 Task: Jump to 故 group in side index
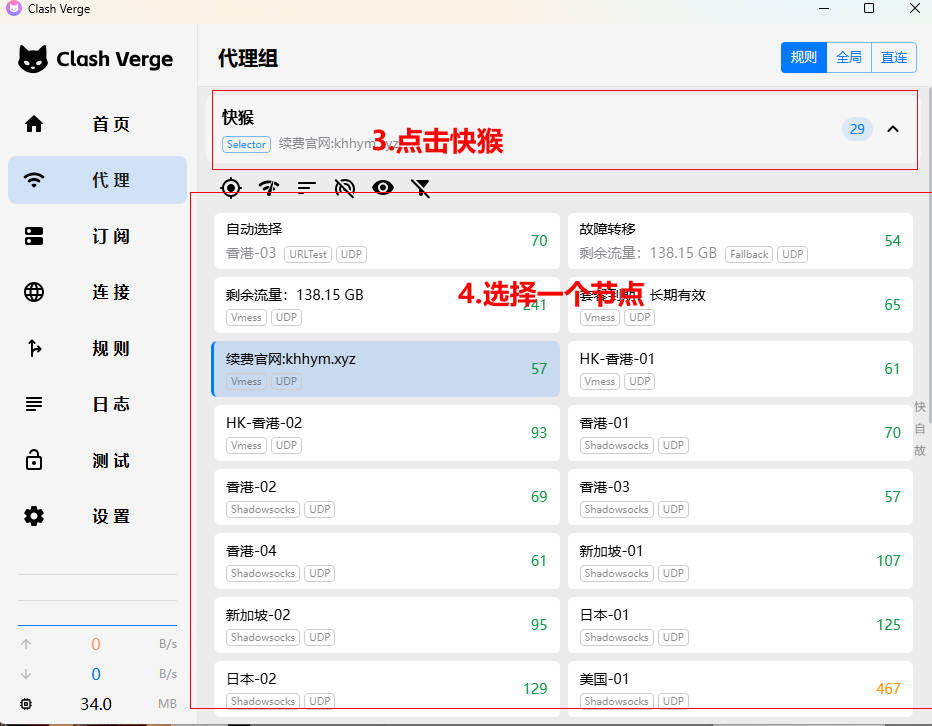coord(920,451)
